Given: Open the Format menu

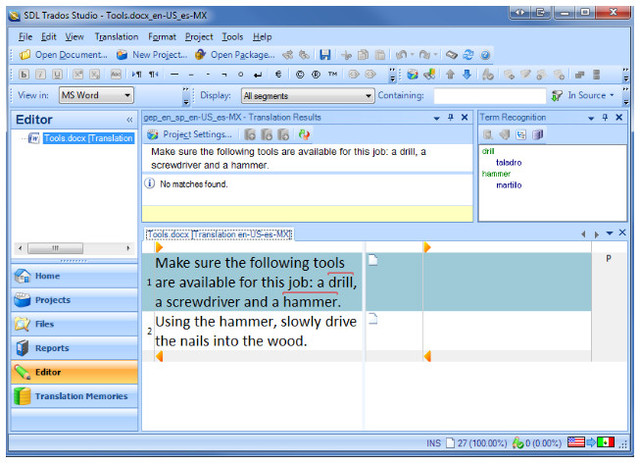Looking at the screenshot, I should click(x=162, y=37).
